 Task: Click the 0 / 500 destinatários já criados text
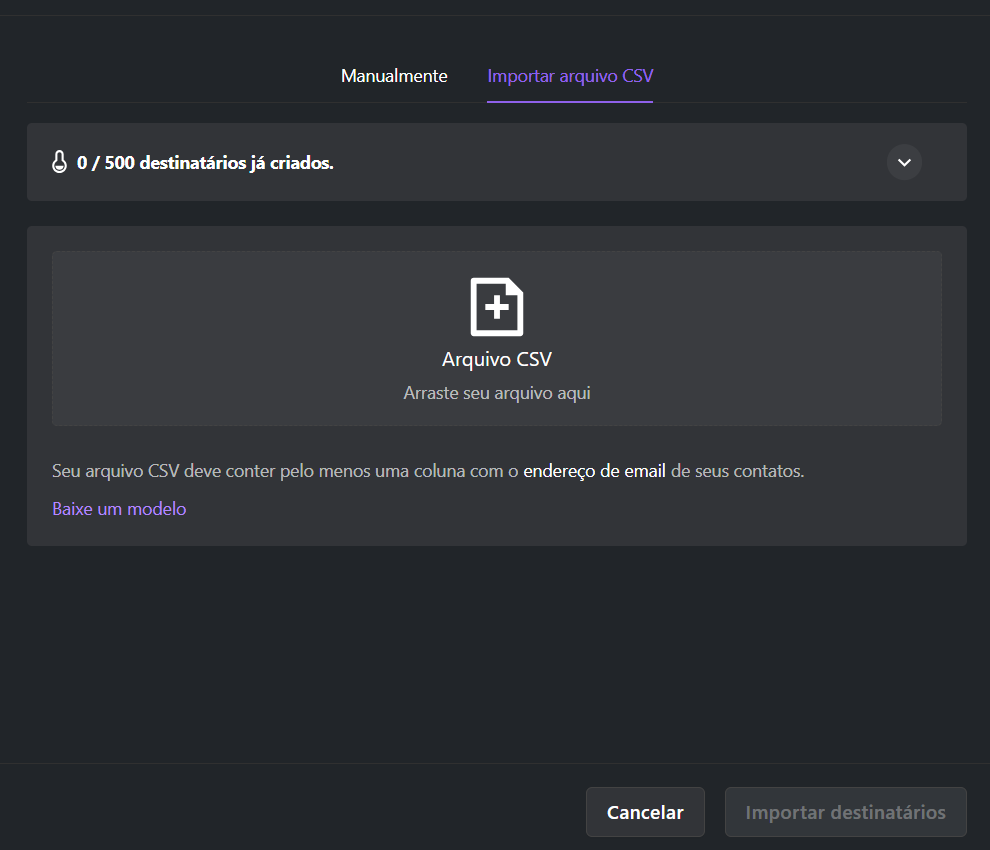click(x=205, y=163)
